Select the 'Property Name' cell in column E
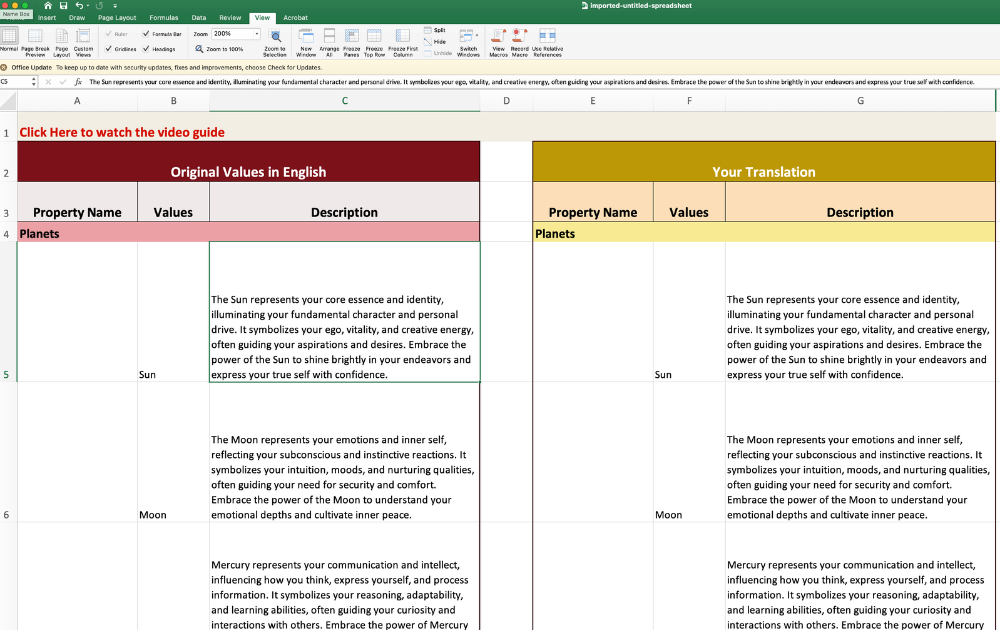 592,202
